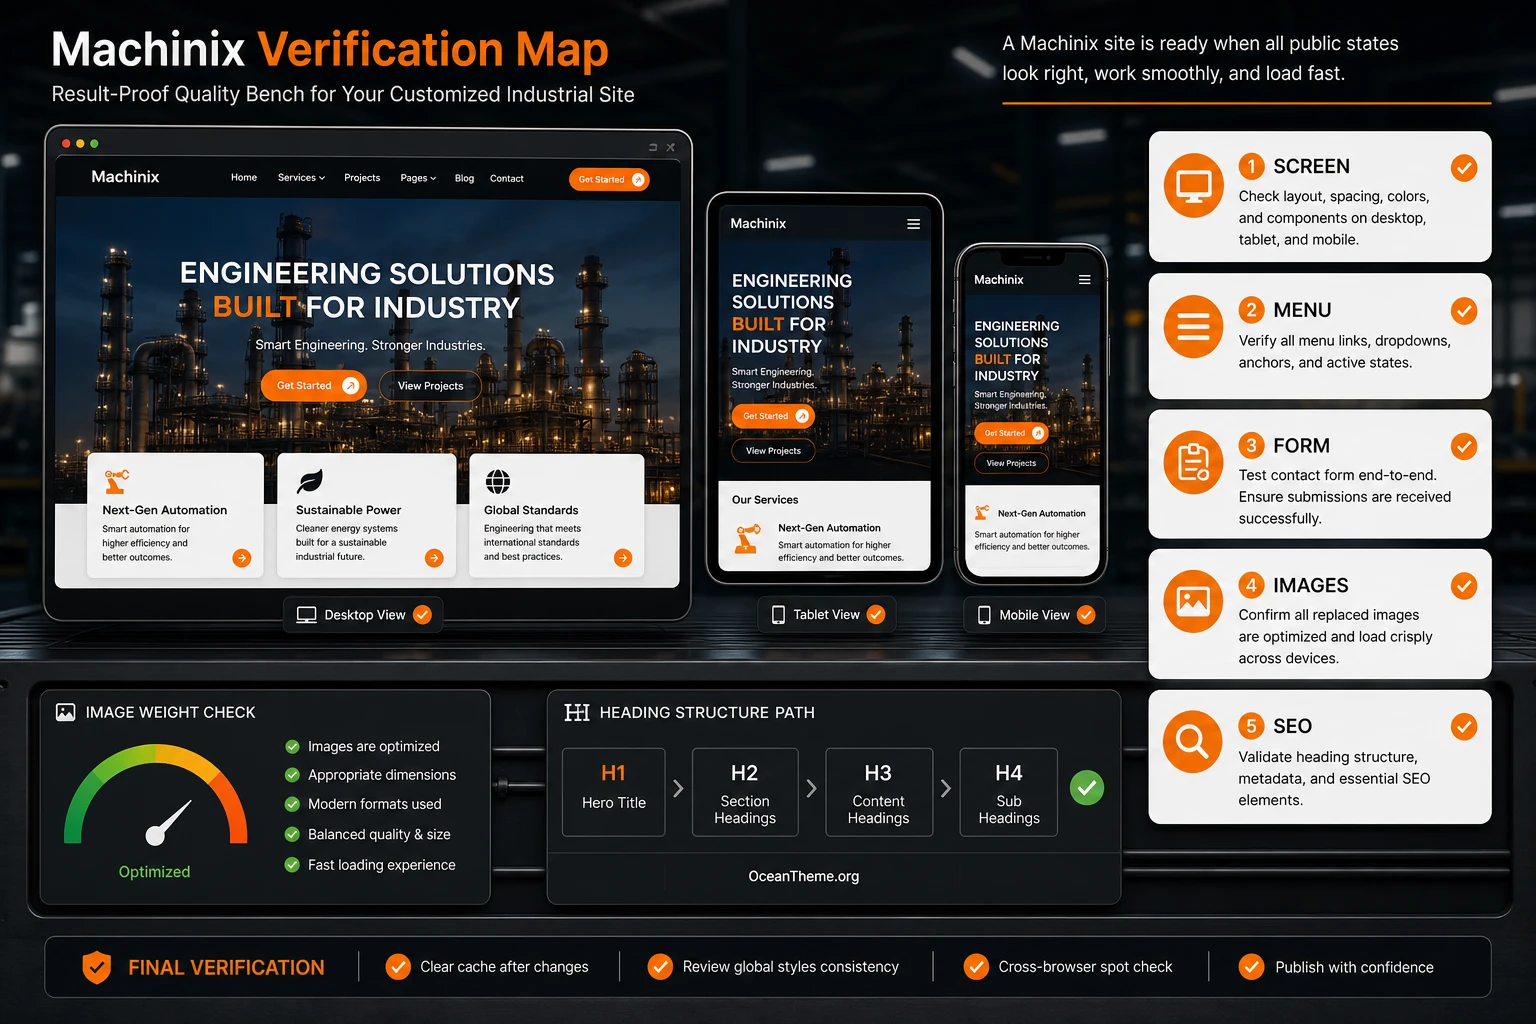Viewport: 1536px width, 1024px height.
Task: Open Home in the desktop navigation
Action: [244, 178]
